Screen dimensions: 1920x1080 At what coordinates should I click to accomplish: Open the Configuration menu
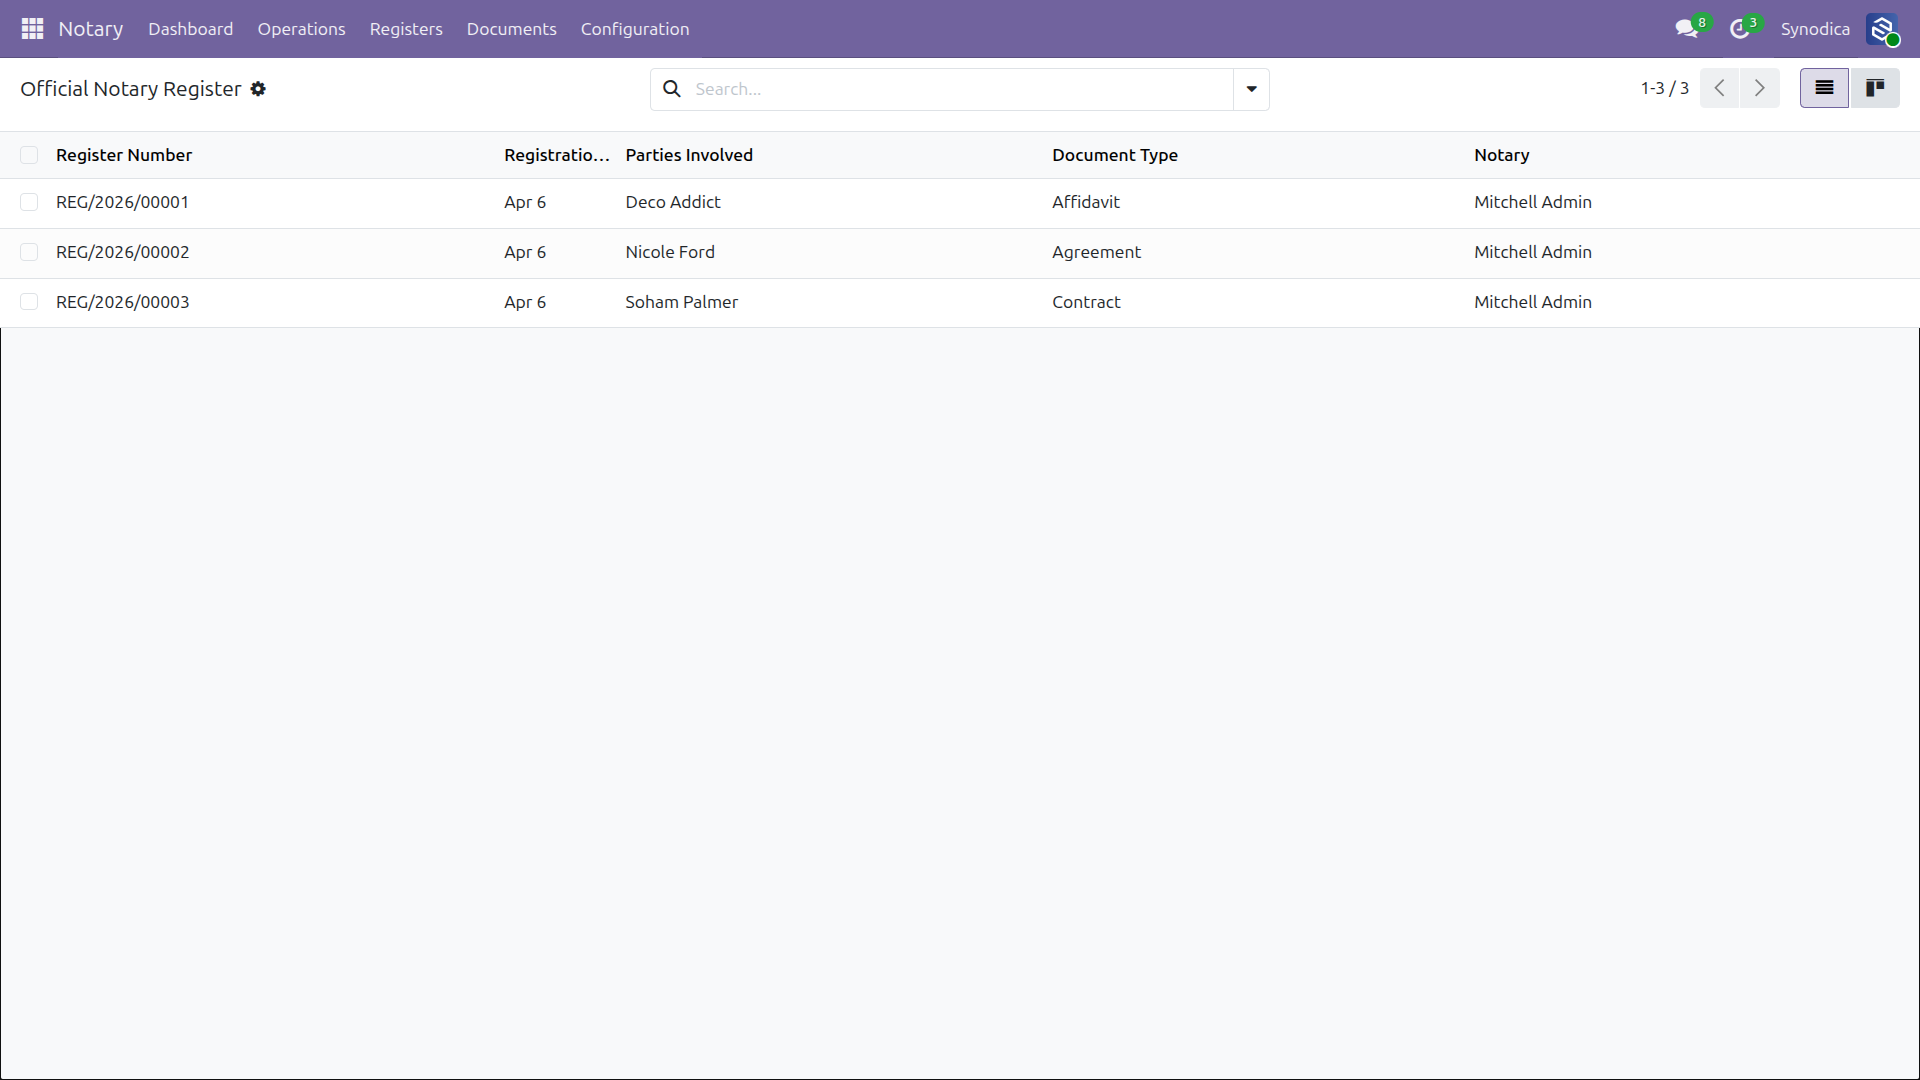635,29
